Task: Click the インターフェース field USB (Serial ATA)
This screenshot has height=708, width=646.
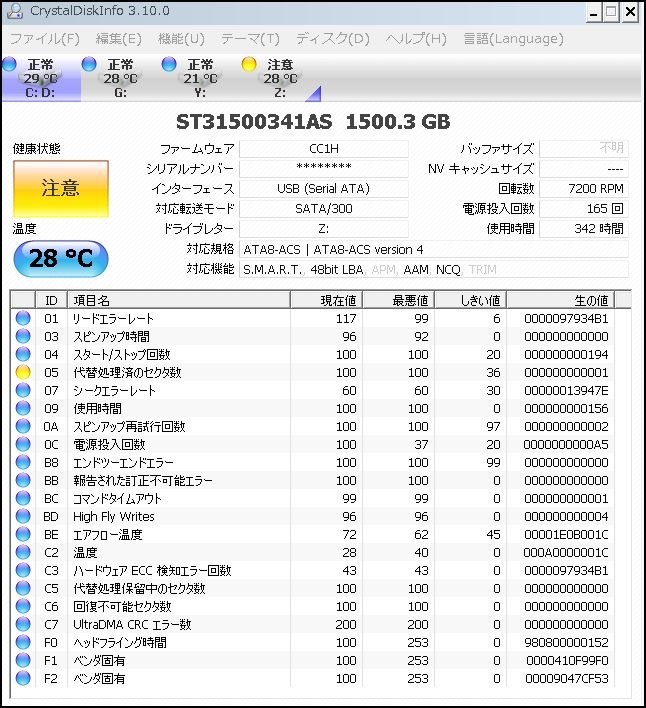Action: click(x=324, y=189)
